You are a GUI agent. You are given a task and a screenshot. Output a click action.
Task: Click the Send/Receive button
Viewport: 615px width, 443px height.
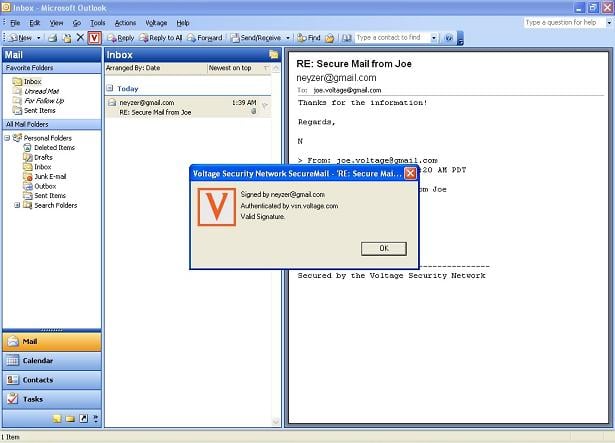(x=256, y=38)
